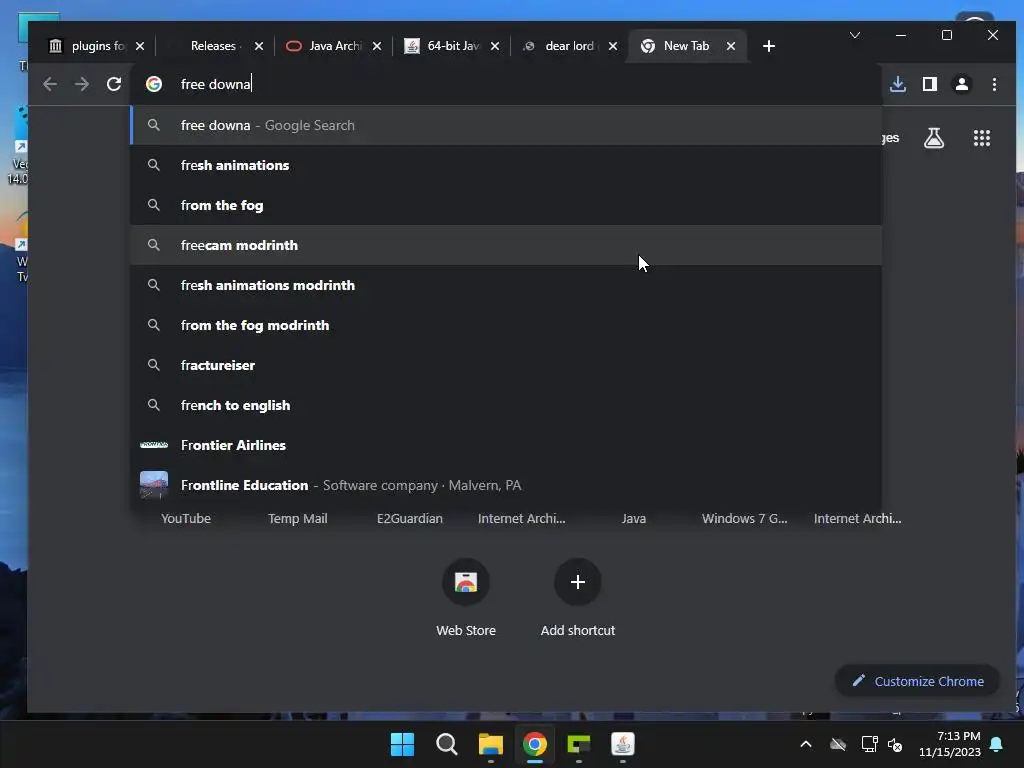
Task: Close the 'plugins fo' tab
Action: pos(140,46)
